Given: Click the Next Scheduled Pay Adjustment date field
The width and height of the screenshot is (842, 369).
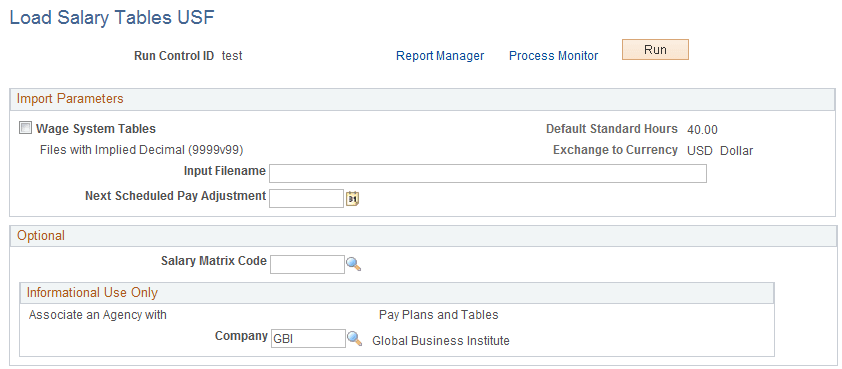Looking at the screenshot, I should tap(306, 198).
